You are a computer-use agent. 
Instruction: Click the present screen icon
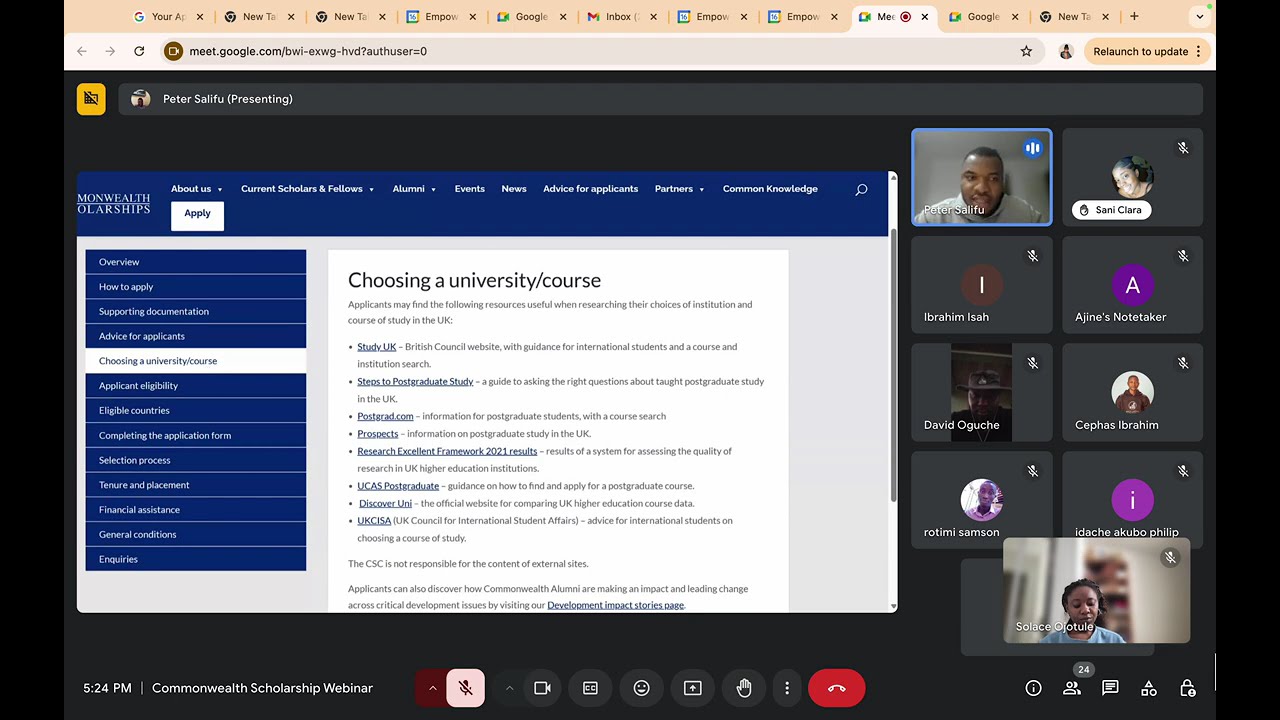tap(692, 688)
